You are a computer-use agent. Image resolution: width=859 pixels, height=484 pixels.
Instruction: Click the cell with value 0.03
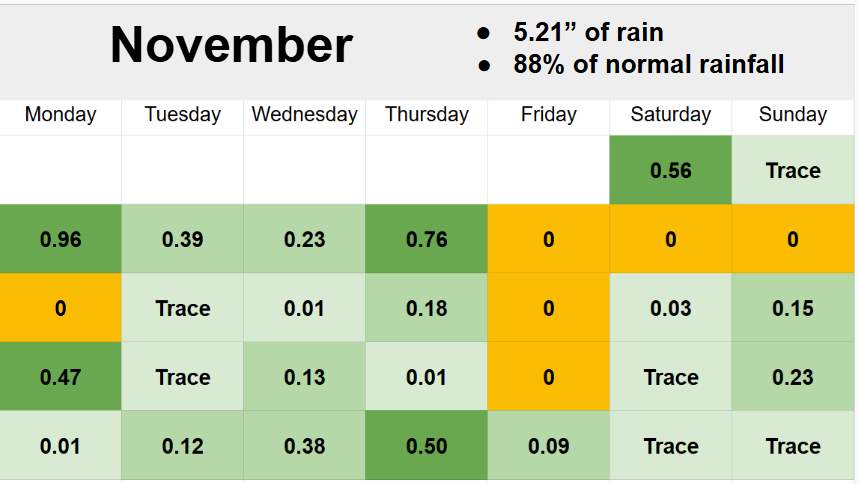(x=671, y=308)
